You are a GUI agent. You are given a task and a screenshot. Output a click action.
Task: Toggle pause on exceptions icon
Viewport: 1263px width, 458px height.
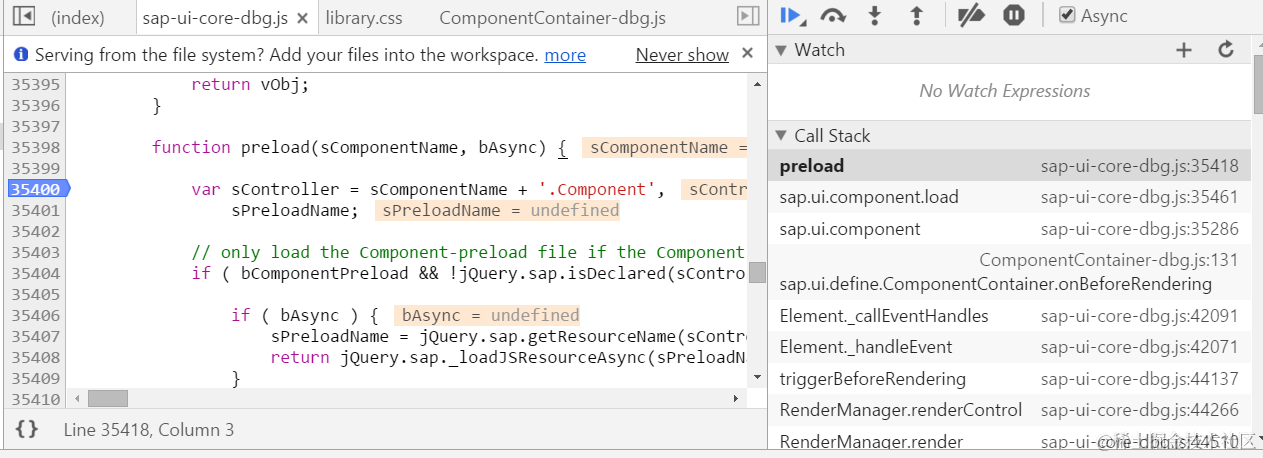coord(1014,15)
